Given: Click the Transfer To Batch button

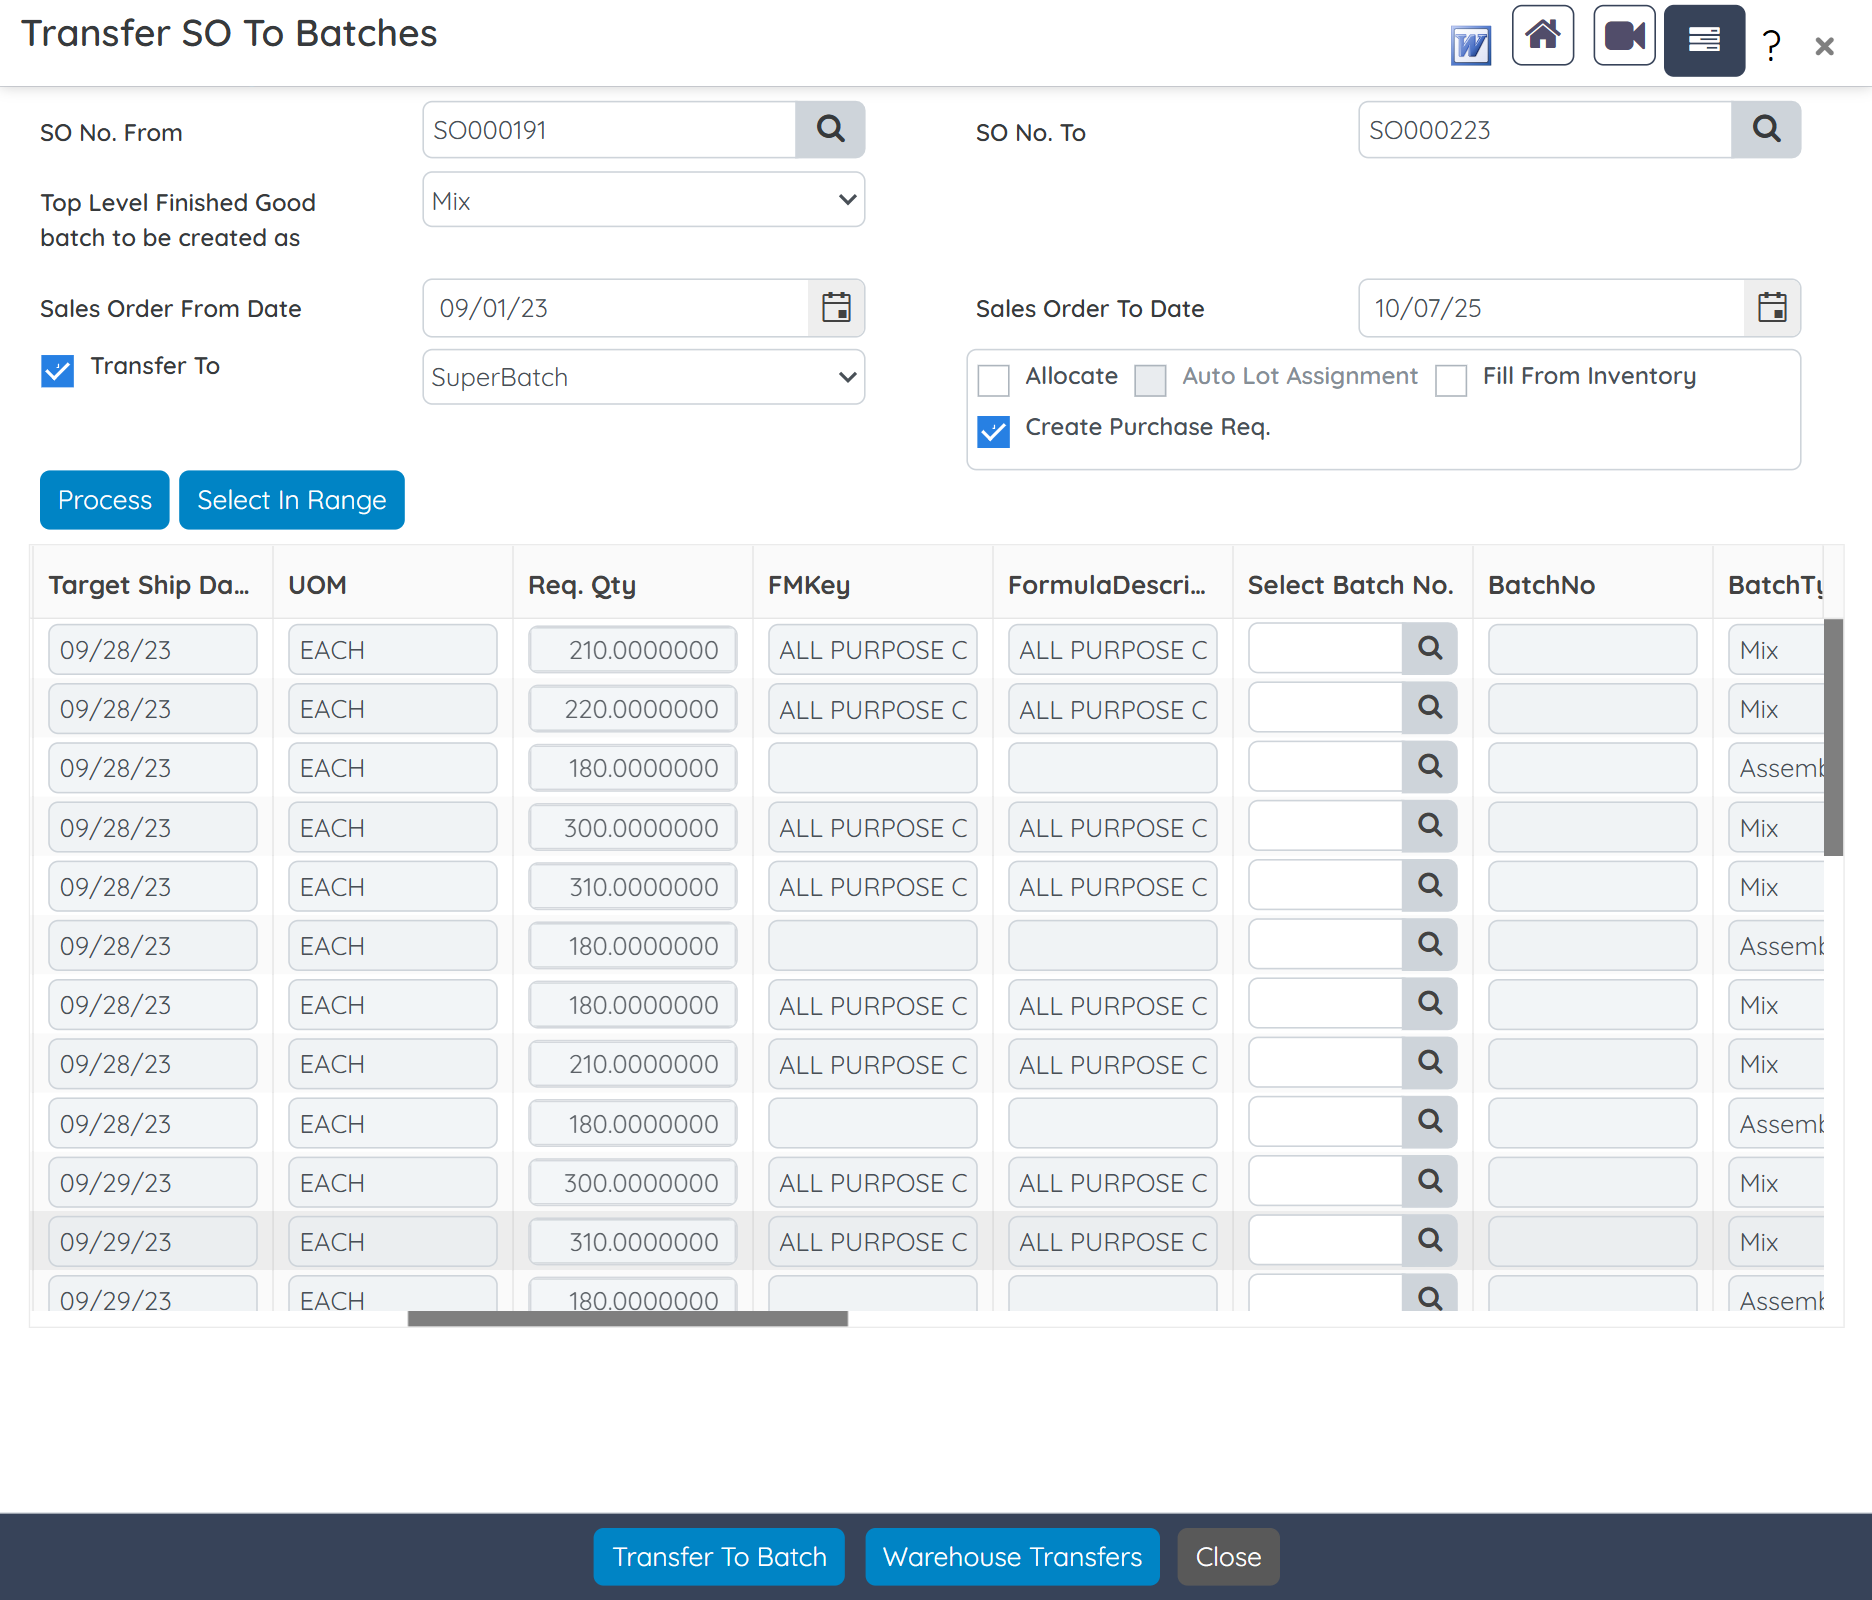Looking at the screenshot, I should click(x=718, y=1556).
